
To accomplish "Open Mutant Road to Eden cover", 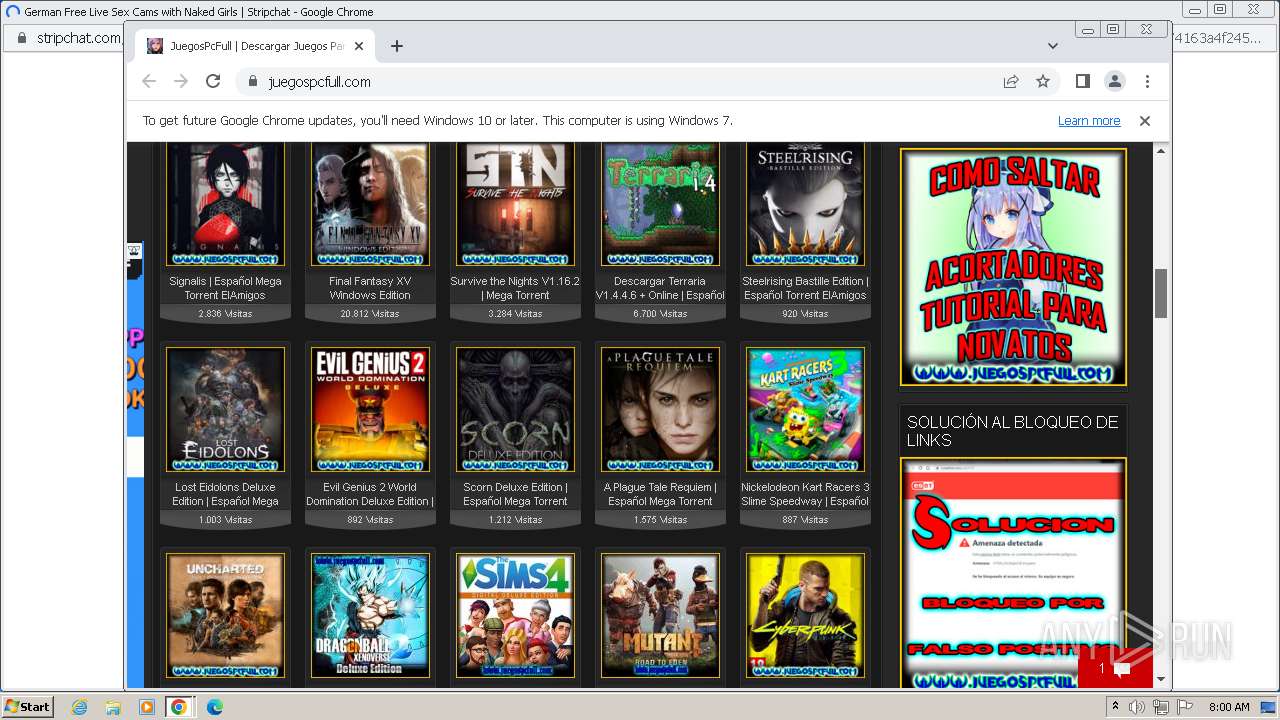I will point(660,615).
